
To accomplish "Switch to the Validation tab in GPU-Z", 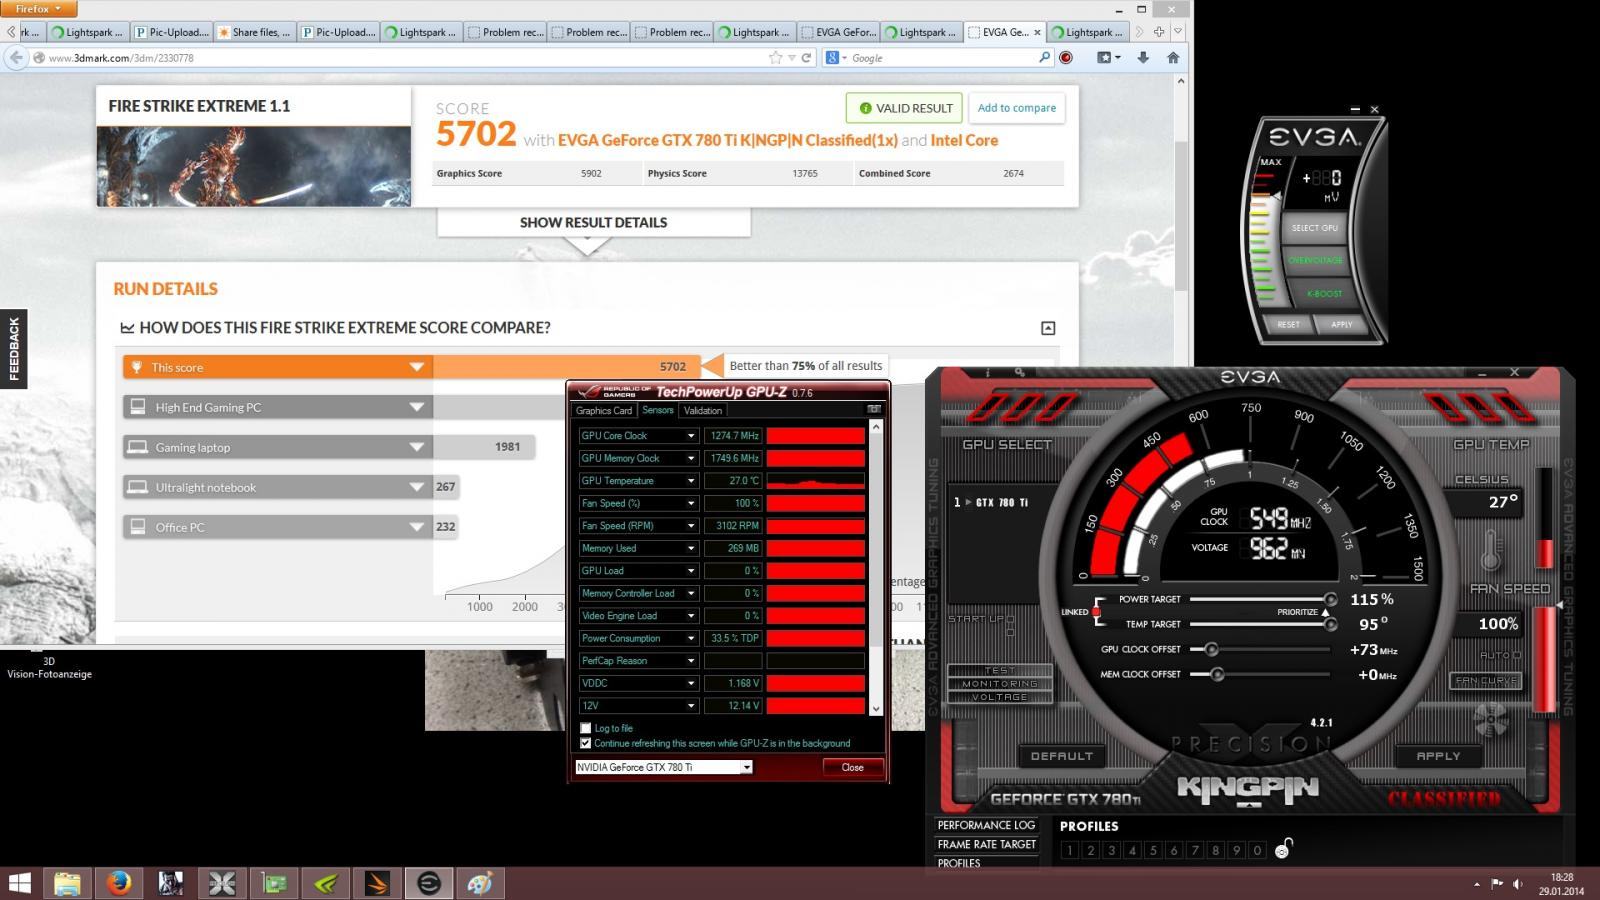I will tap(702, 410).
